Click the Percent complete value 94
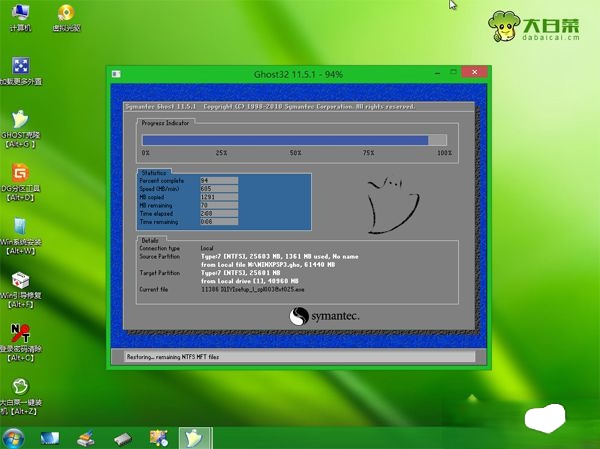600x449 pixels. (219, 181)
